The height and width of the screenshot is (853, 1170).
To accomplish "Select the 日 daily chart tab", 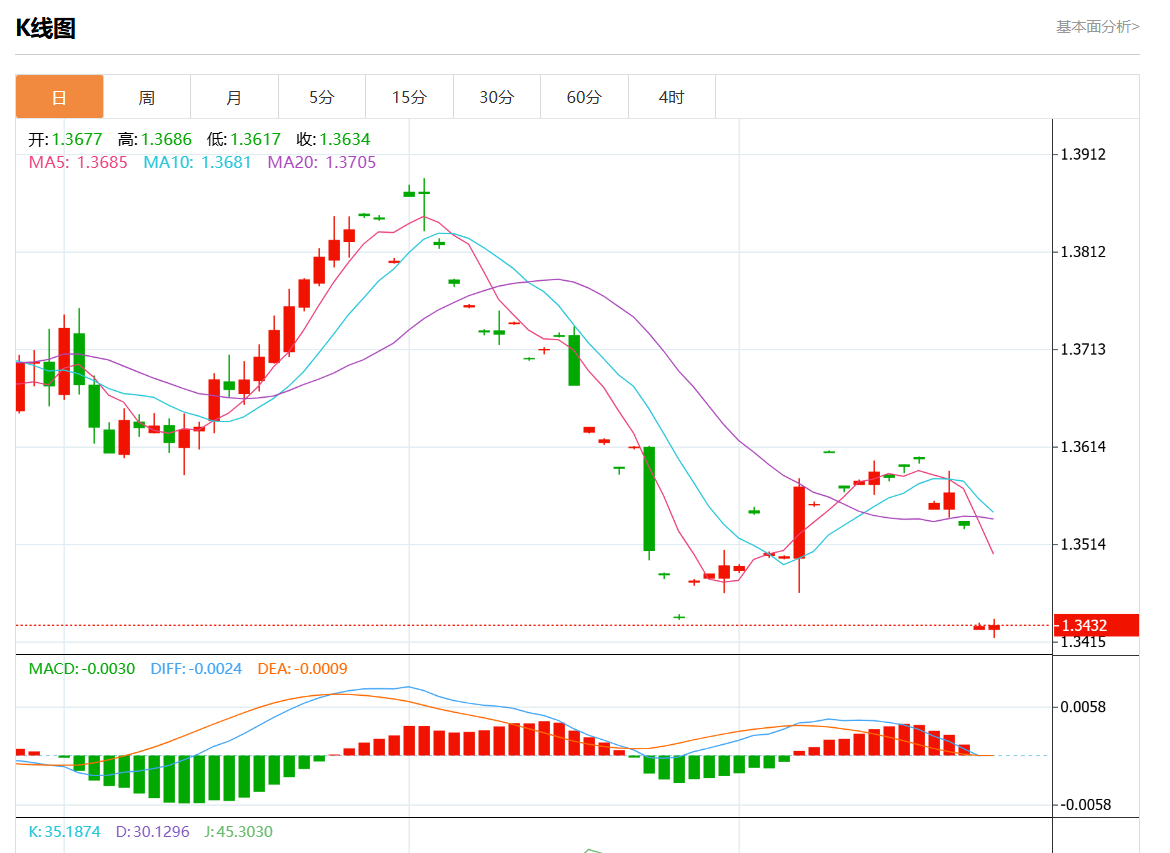I will [x=59, y=97].
